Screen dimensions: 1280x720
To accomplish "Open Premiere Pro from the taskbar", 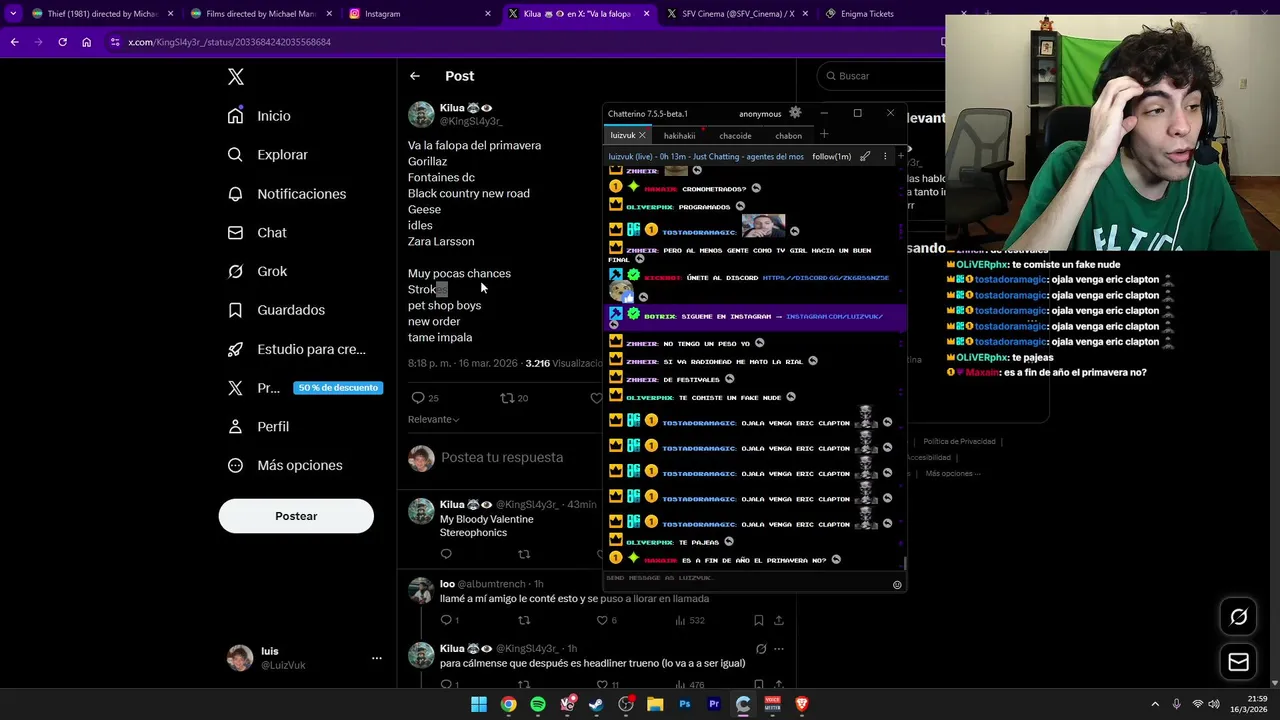I will 714,704.
